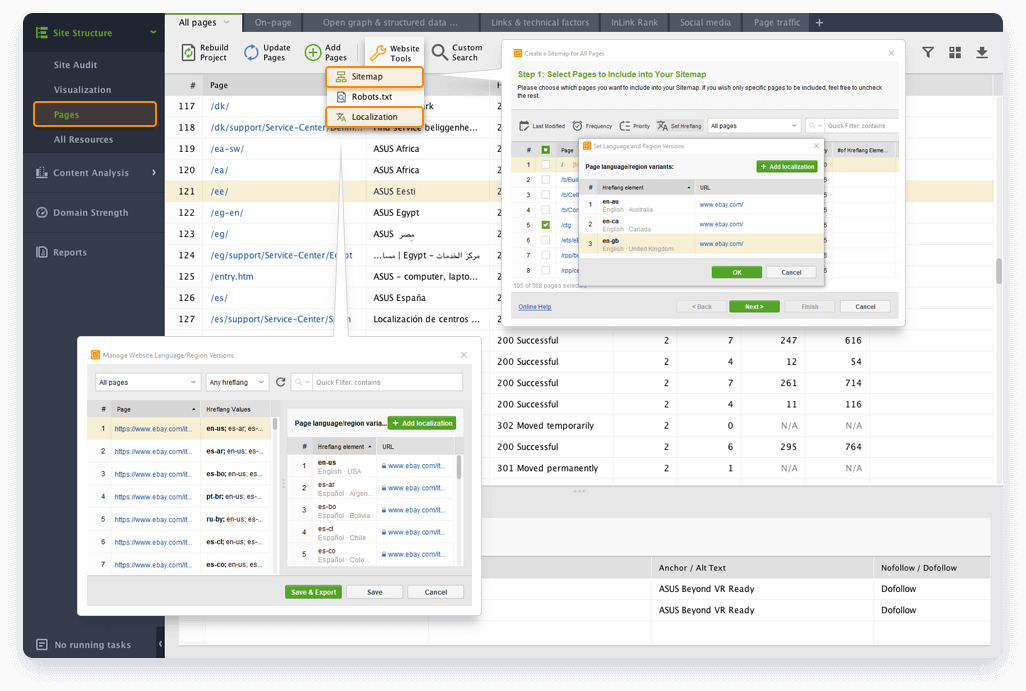Click refresh icon in Manage Language/Region dialog

coord(281,382)
